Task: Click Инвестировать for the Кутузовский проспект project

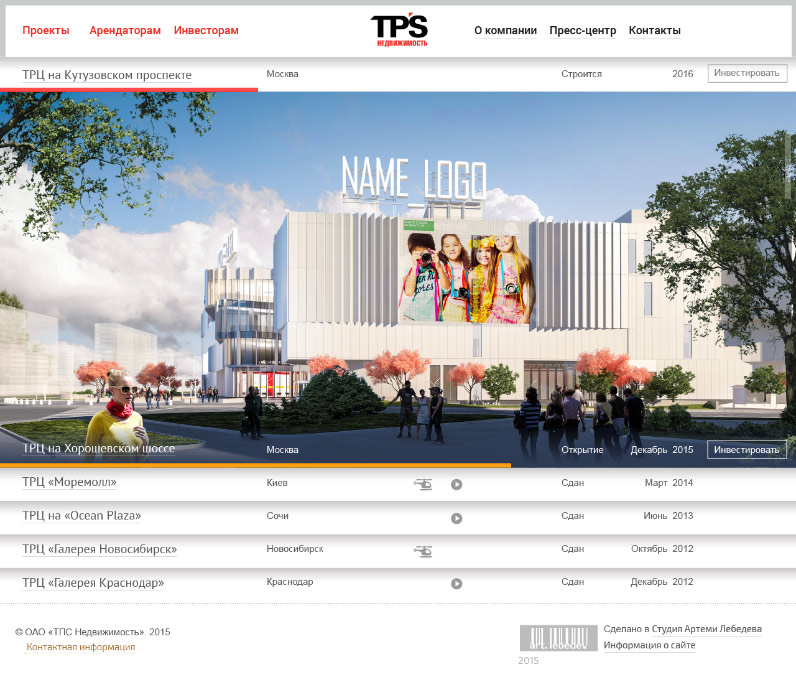Action: (747, 73)
